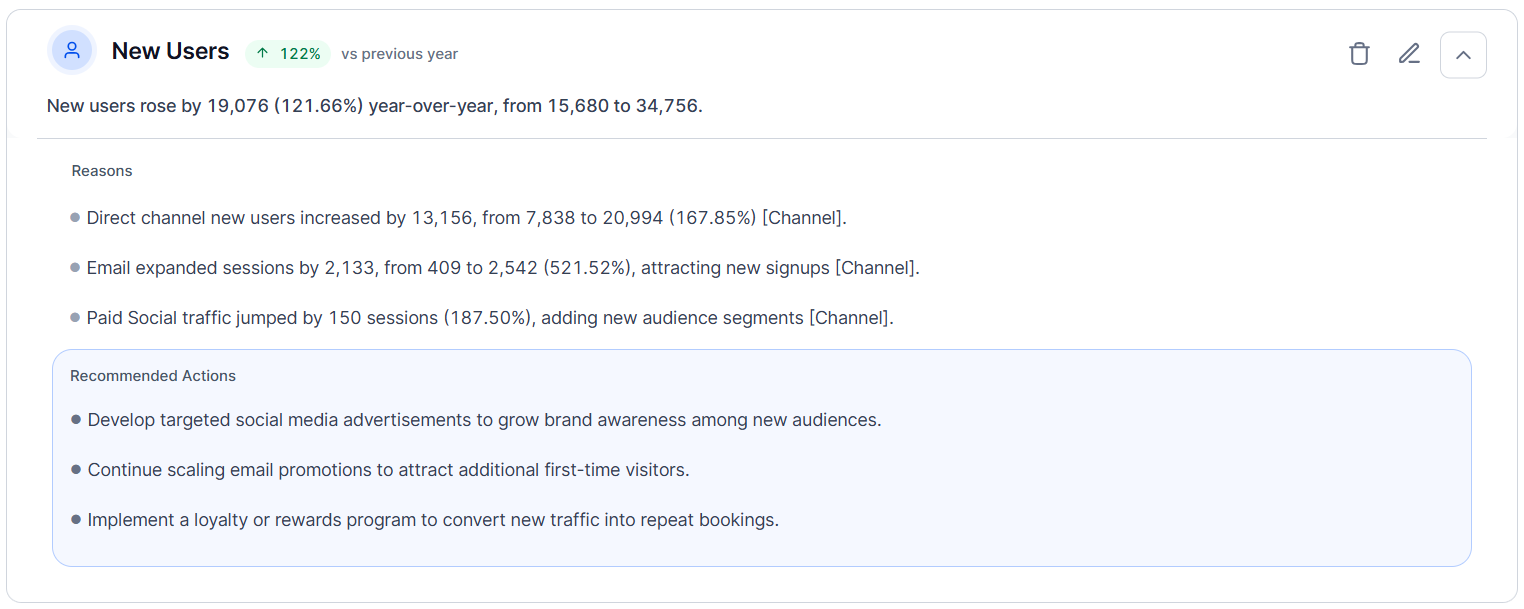Viewport: 1524px width, 609px height.
Task: Select the loyalty or rewards program action
Action: point(433,520)
